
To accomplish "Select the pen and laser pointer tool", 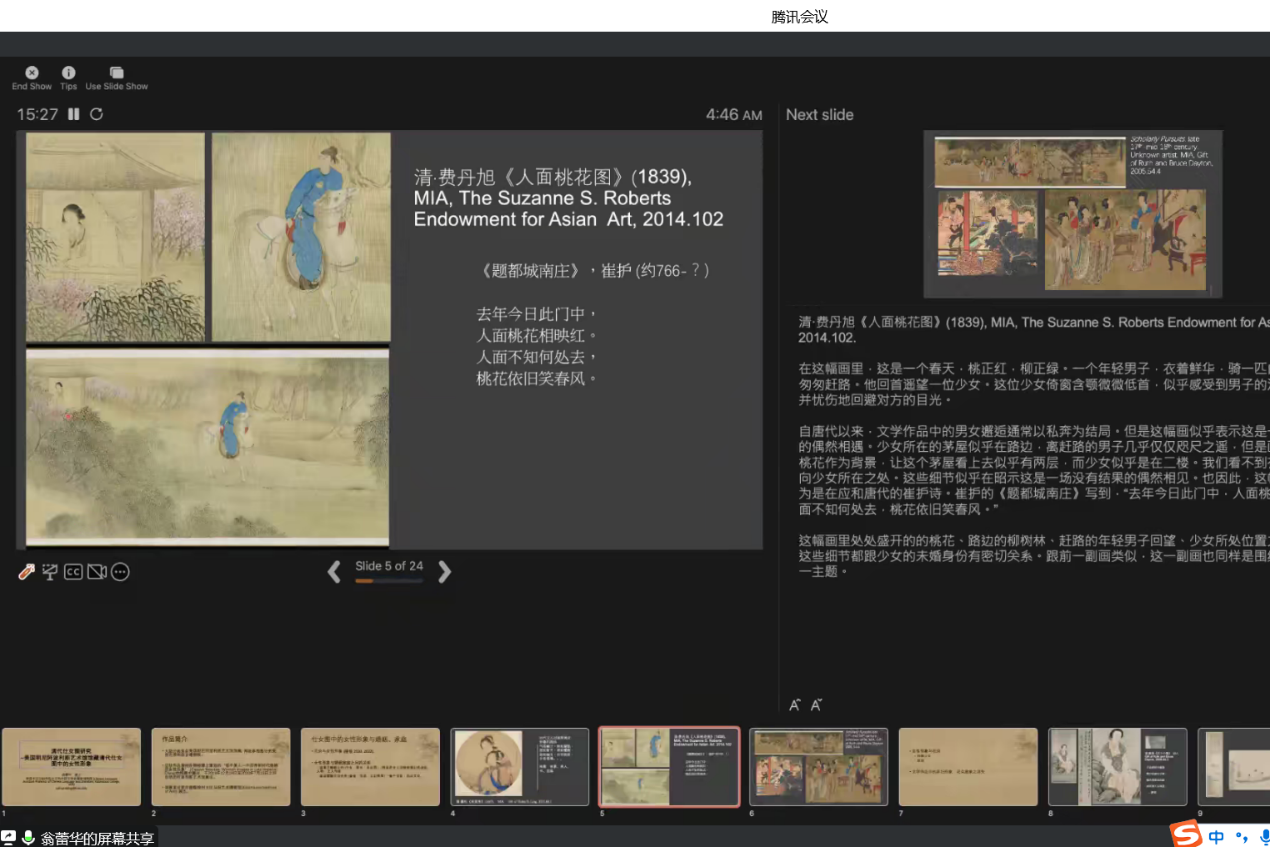I will point(27,572).
